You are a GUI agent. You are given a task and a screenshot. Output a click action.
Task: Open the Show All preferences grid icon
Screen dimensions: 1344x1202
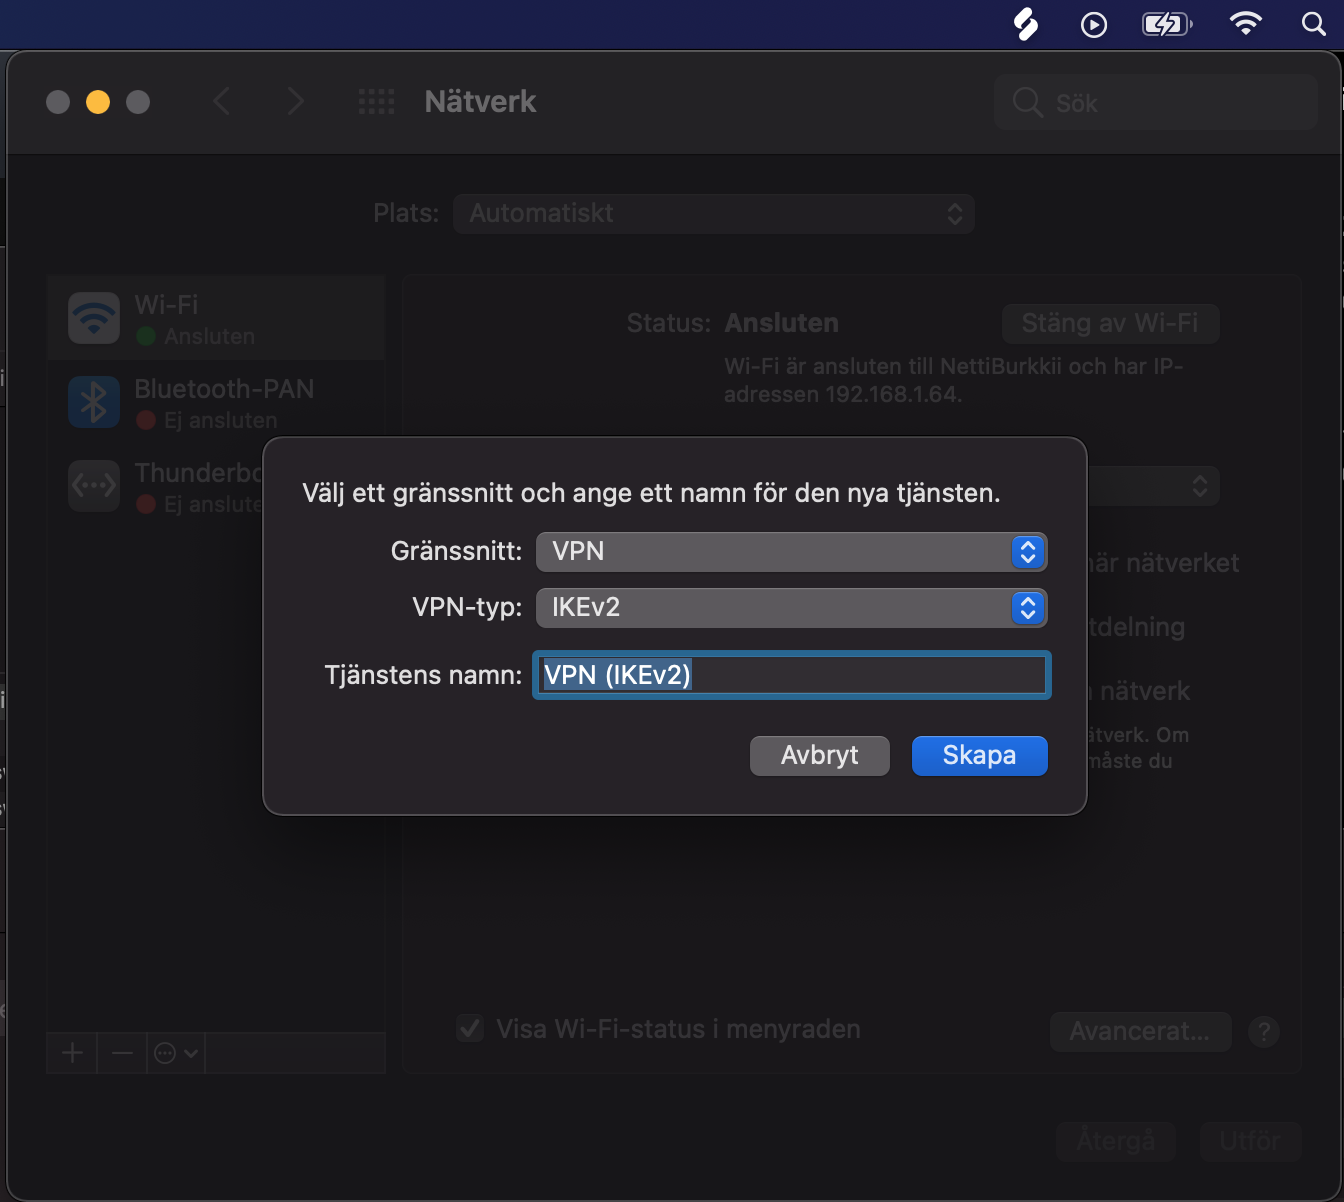[376, 101]
